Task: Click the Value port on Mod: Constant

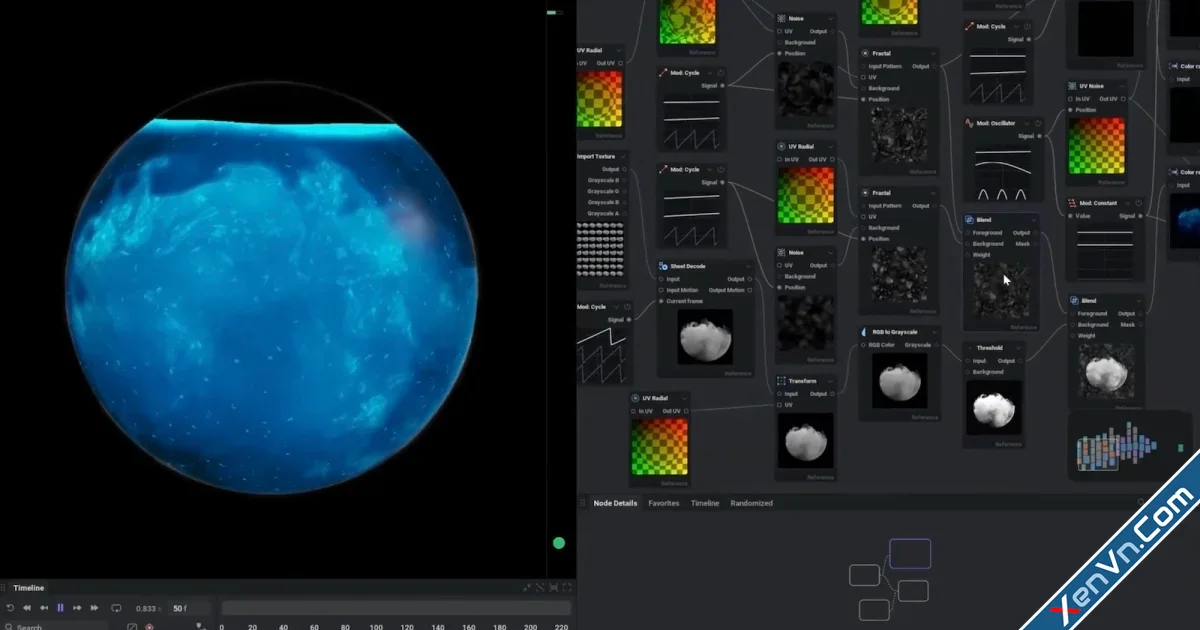Action: click(1070, 216)
